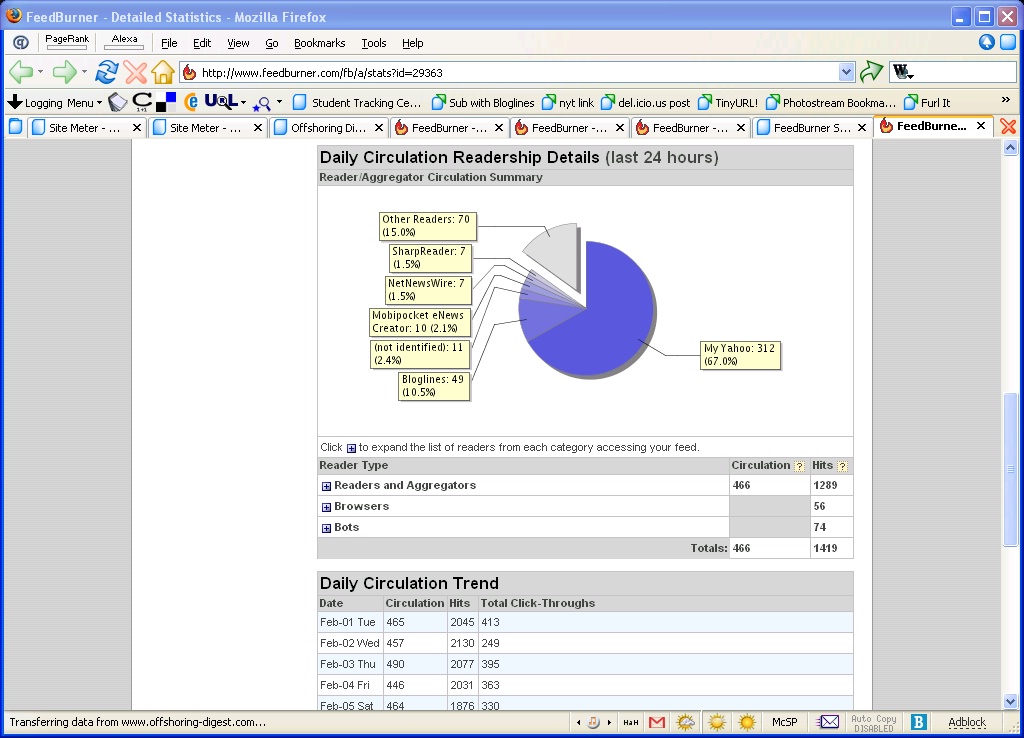Close the current tab with the red X at tab bar end
Viewport: 1024px width, 738px height.
(x=1008, y=127)
